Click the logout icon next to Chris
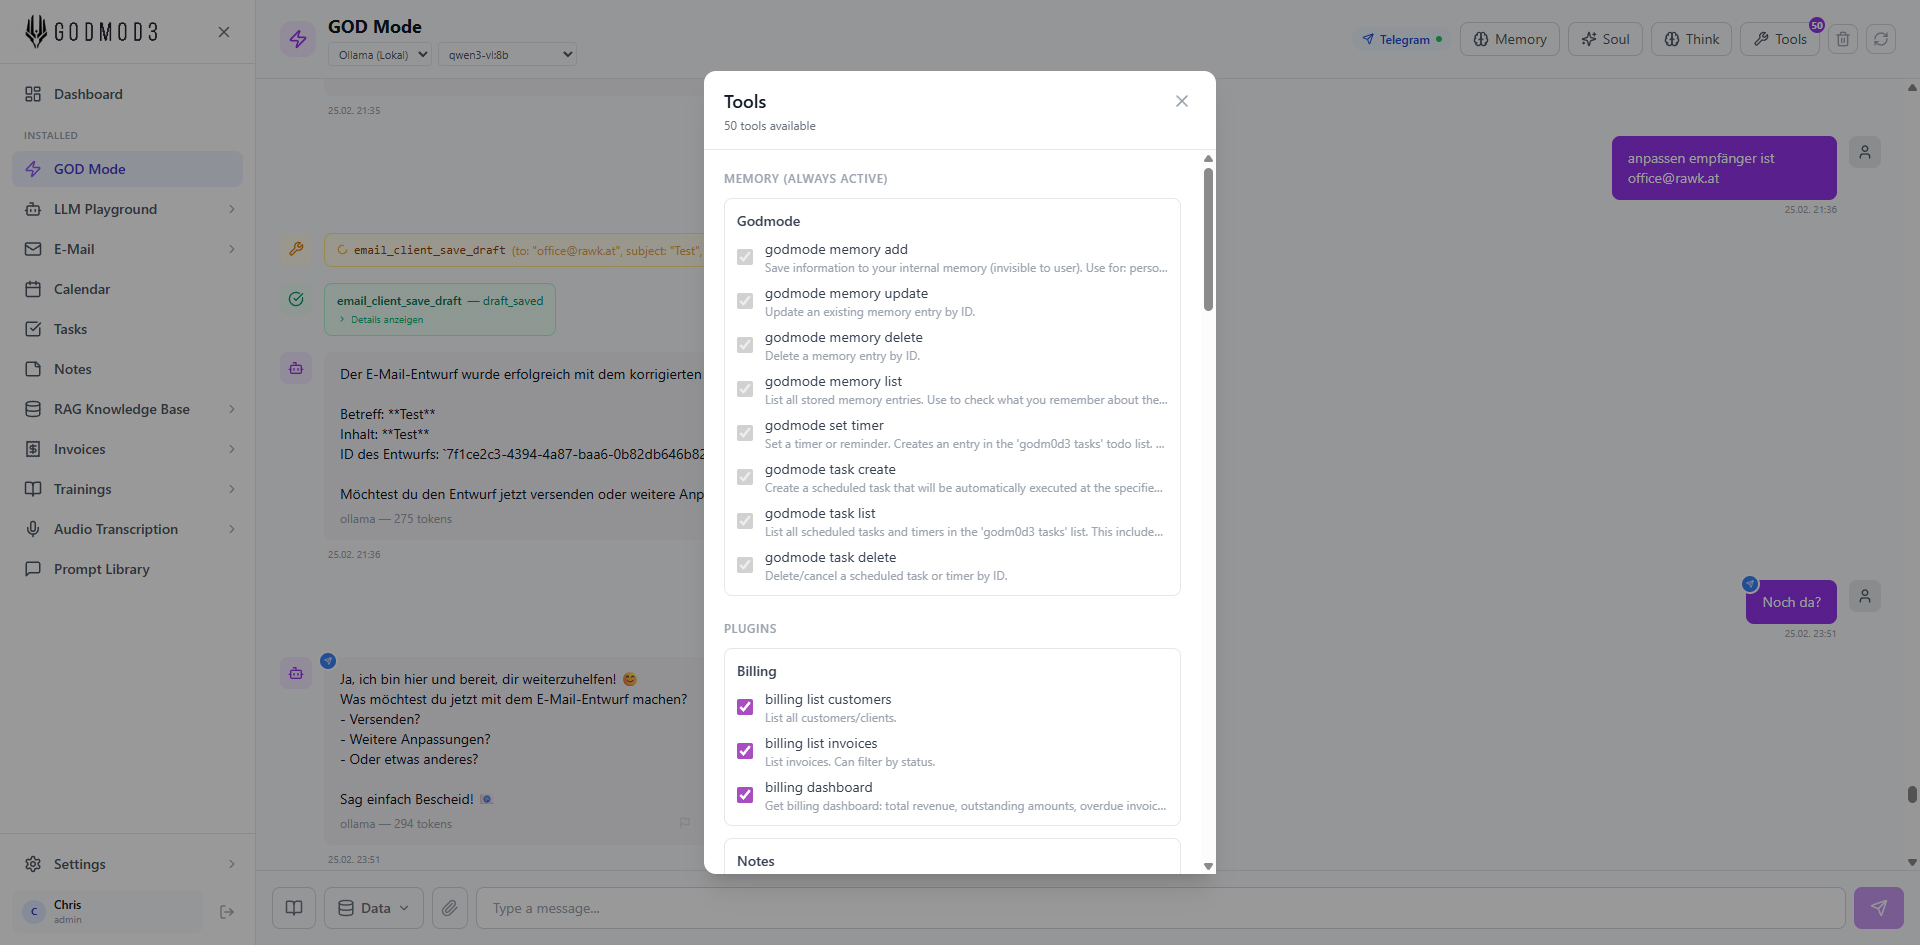 click(x=227, y=912)
